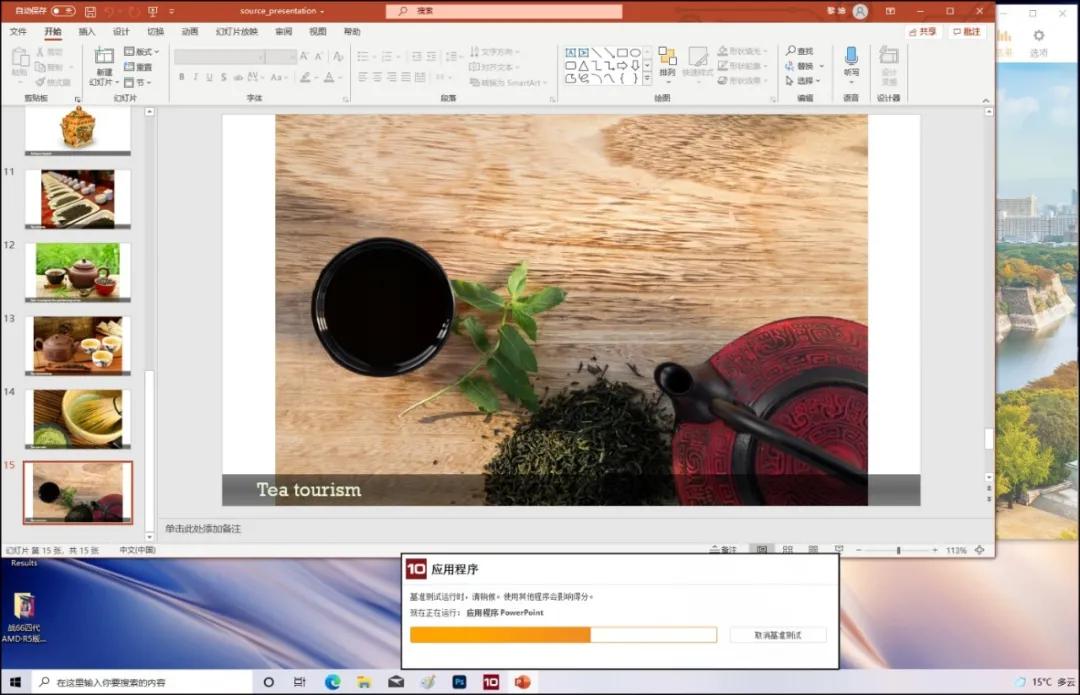Screen dimensions: 1080x695
Task: Open the Insert (插入) ribbon tab
Action: pos(87,32)
